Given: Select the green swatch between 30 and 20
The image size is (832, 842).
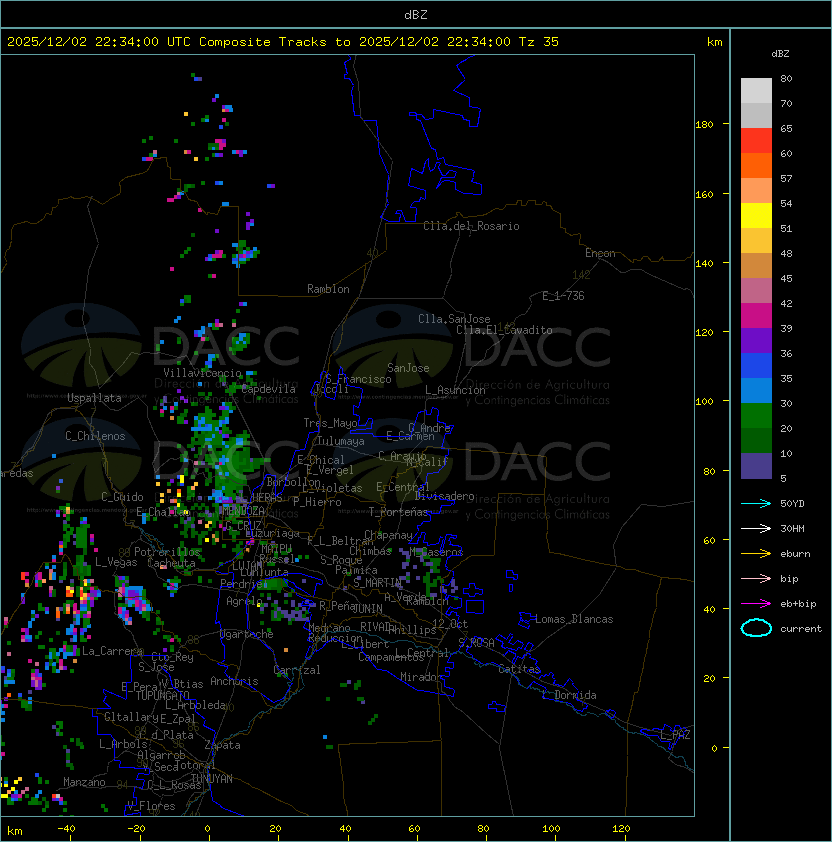Looking at the screenshot, I should [756, 416].
